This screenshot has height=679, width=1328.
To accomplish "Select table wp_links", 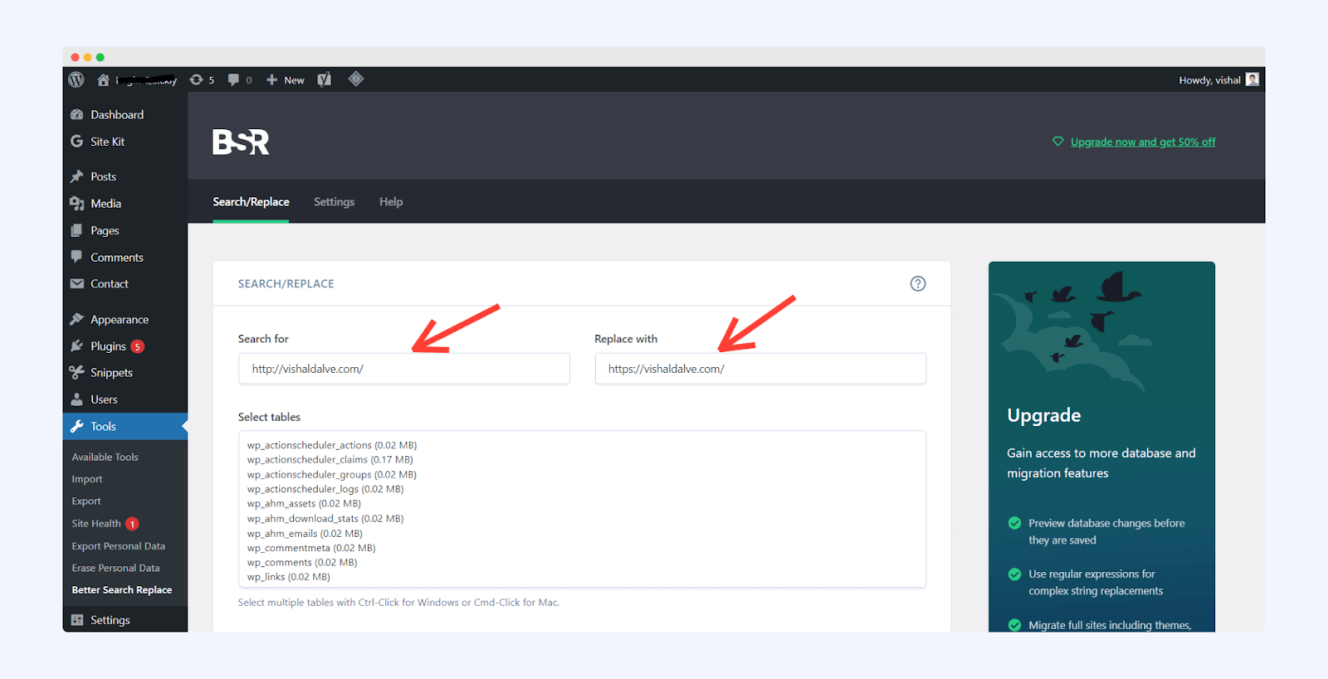I will (x=288, y=577).
